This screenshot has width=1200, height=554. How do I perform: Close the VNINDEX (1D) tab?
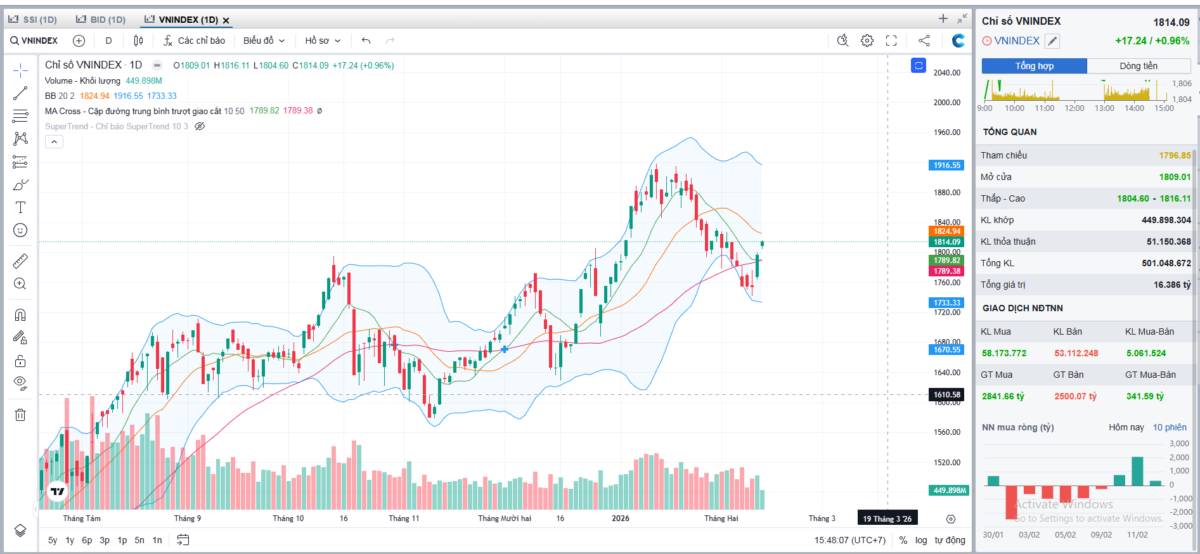[225, 20]
